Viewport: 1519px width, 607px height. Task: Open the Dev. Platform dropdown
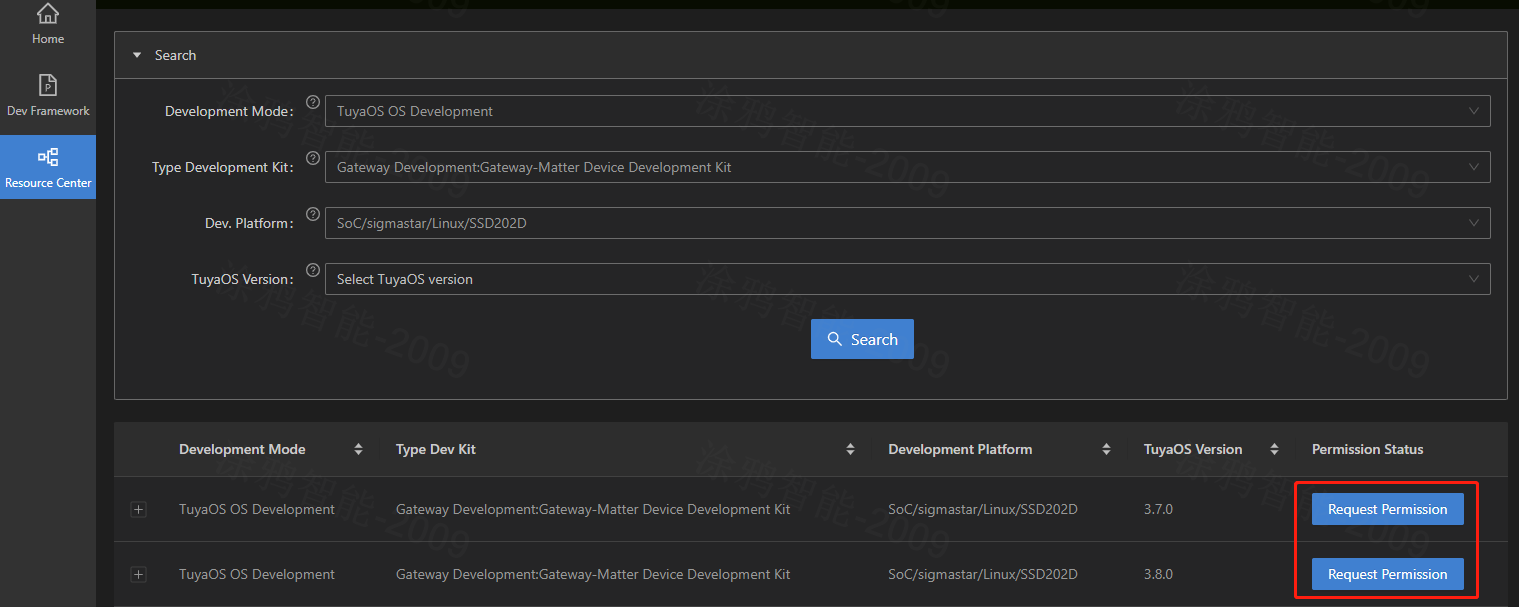pos(907,223)
